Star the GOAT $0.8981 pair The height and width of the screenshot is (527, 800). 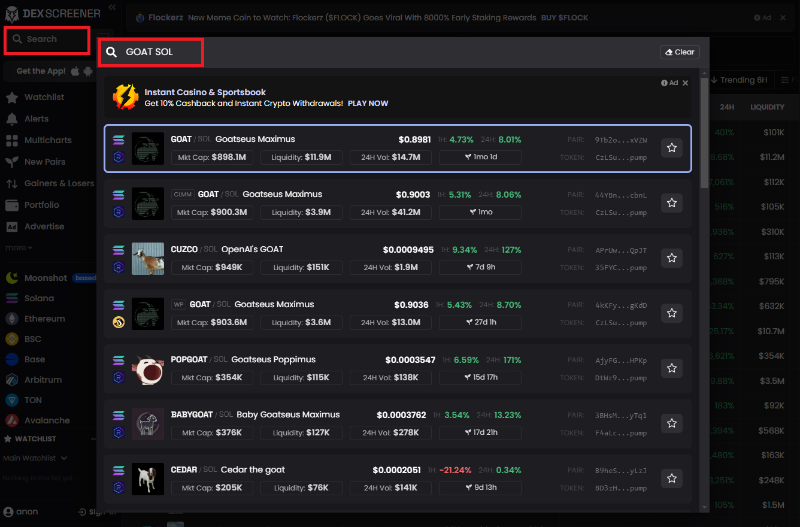[x=671, y=148]
